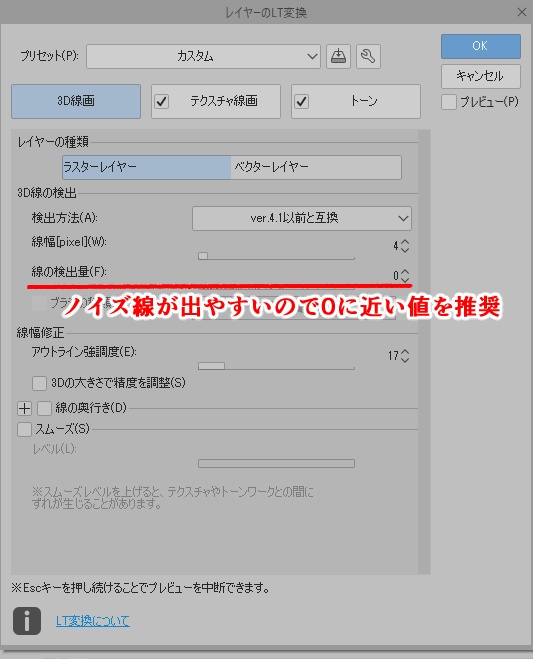
Task: Open the LT変換について link
Action: point(92,621)
